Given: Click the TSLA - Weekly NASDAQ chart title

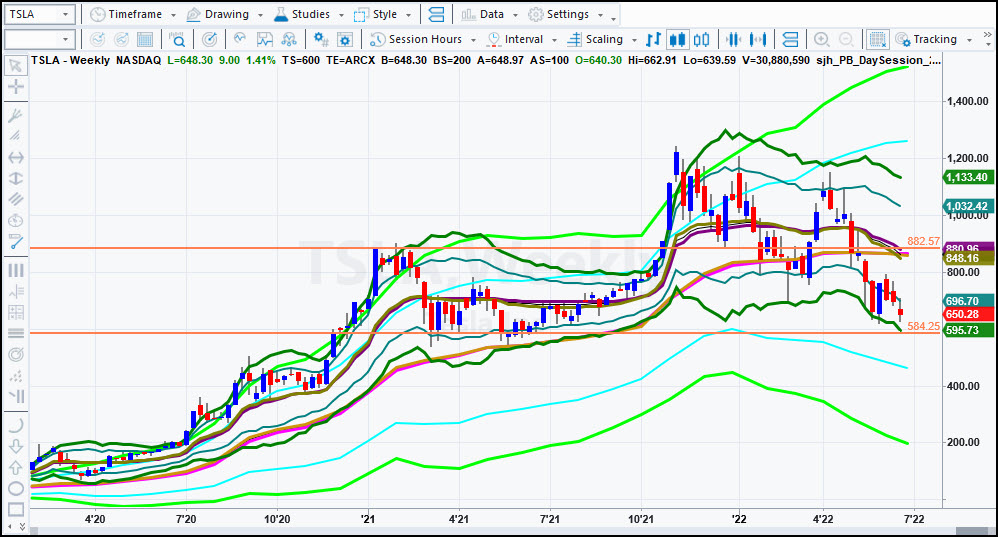Looking at the screenshot, I should point(96,60).
